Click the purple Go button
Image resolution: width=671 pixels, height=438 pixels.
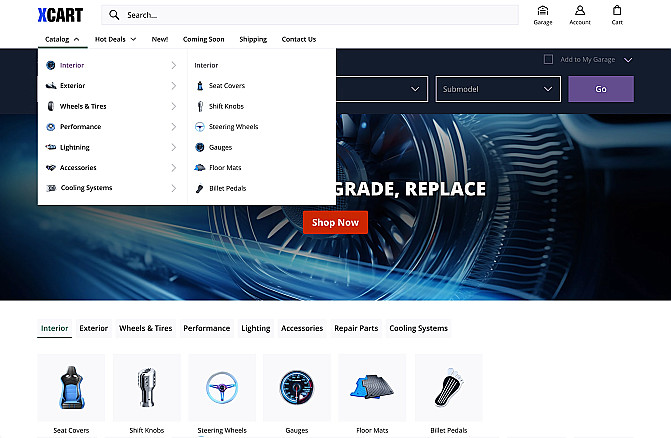click(601, 89)
